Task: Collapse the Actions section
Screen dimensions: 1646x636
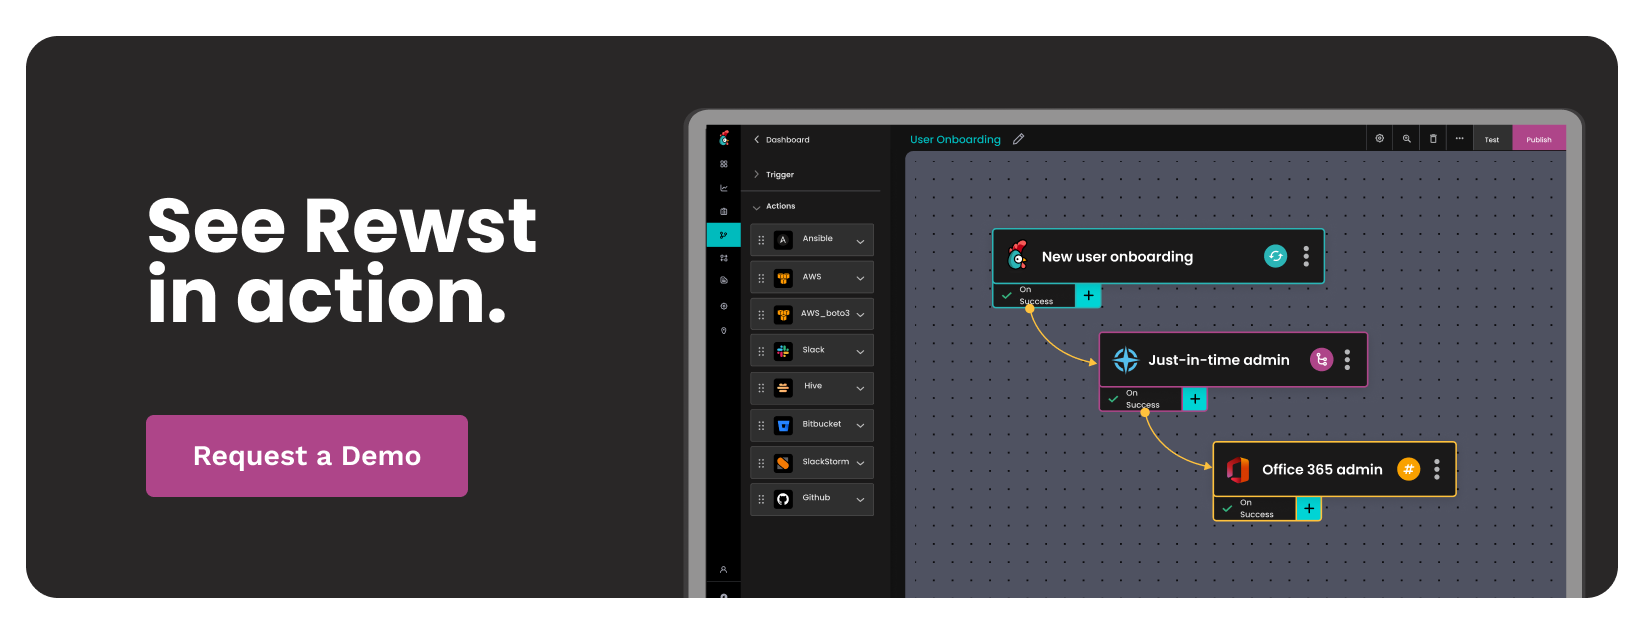Action: (757, 207)
